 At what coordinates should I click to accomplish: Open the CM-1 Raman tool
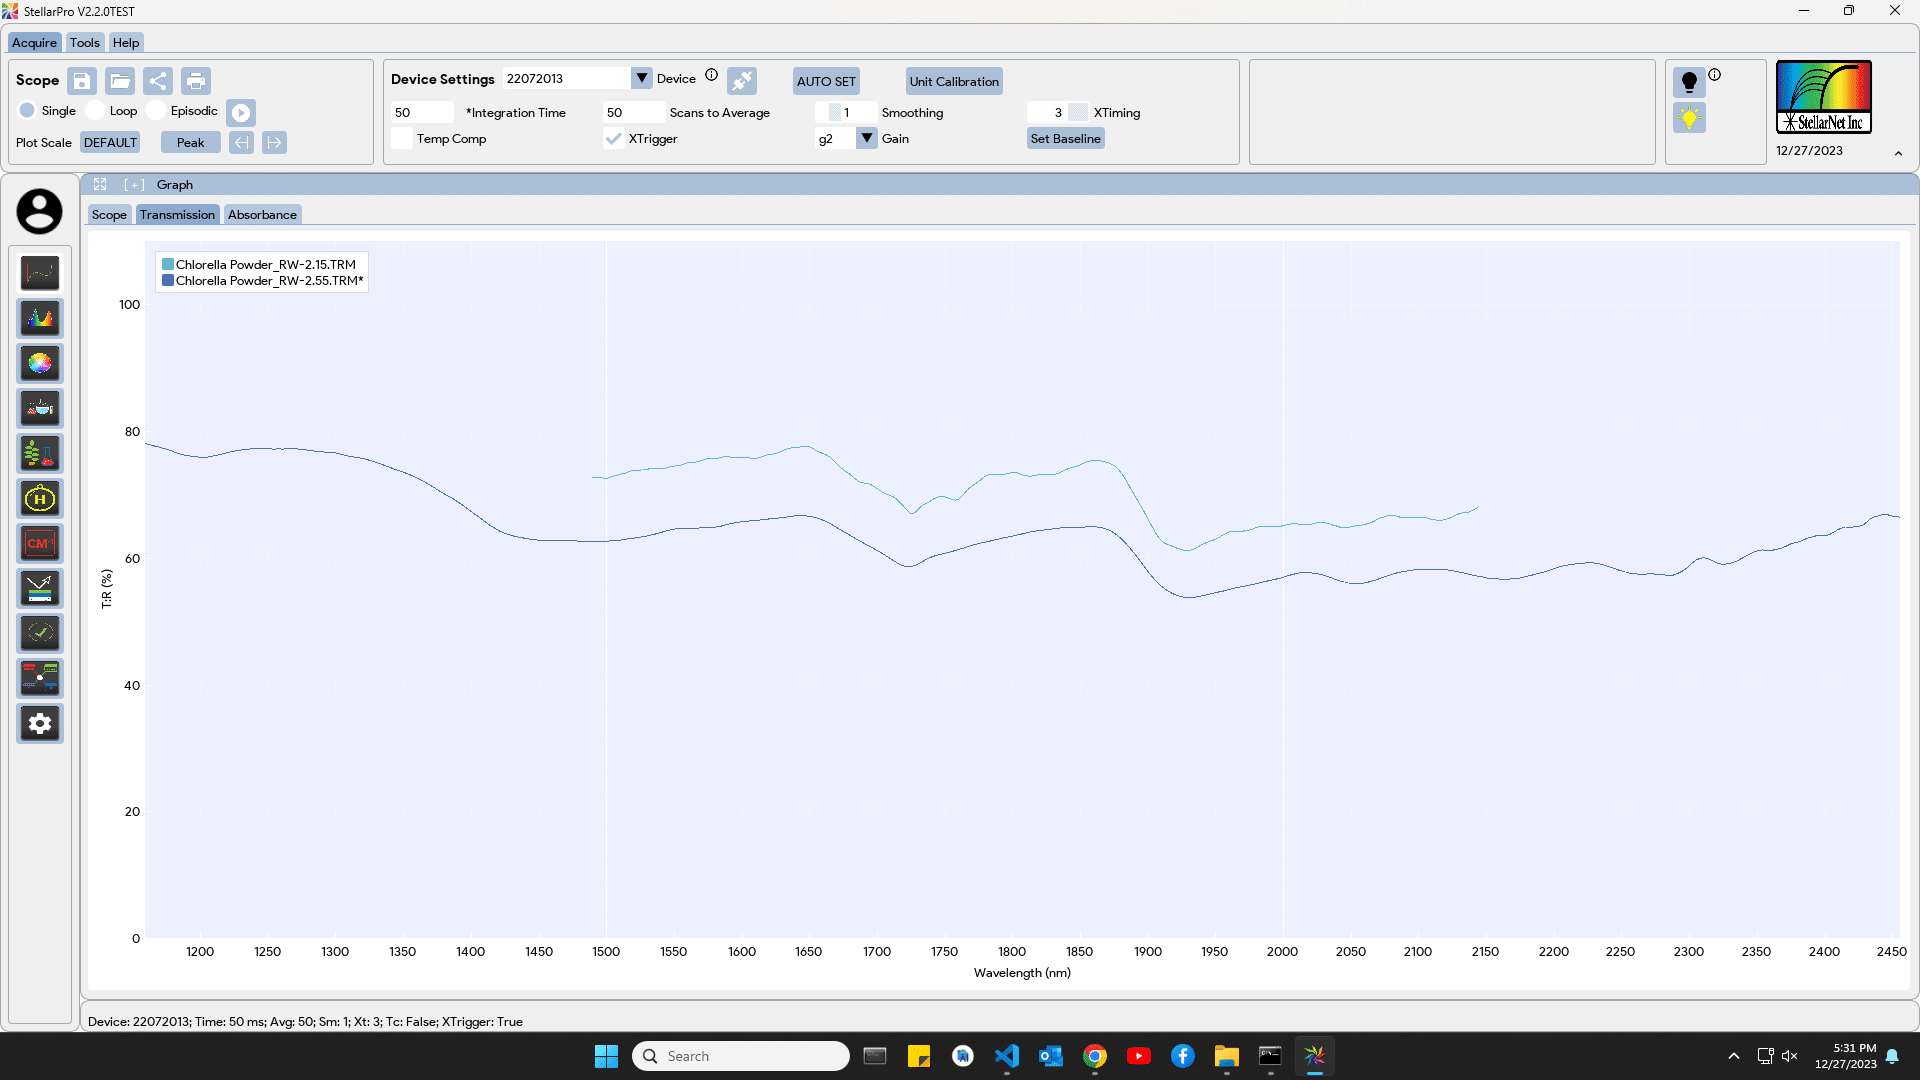click(40, 543)
